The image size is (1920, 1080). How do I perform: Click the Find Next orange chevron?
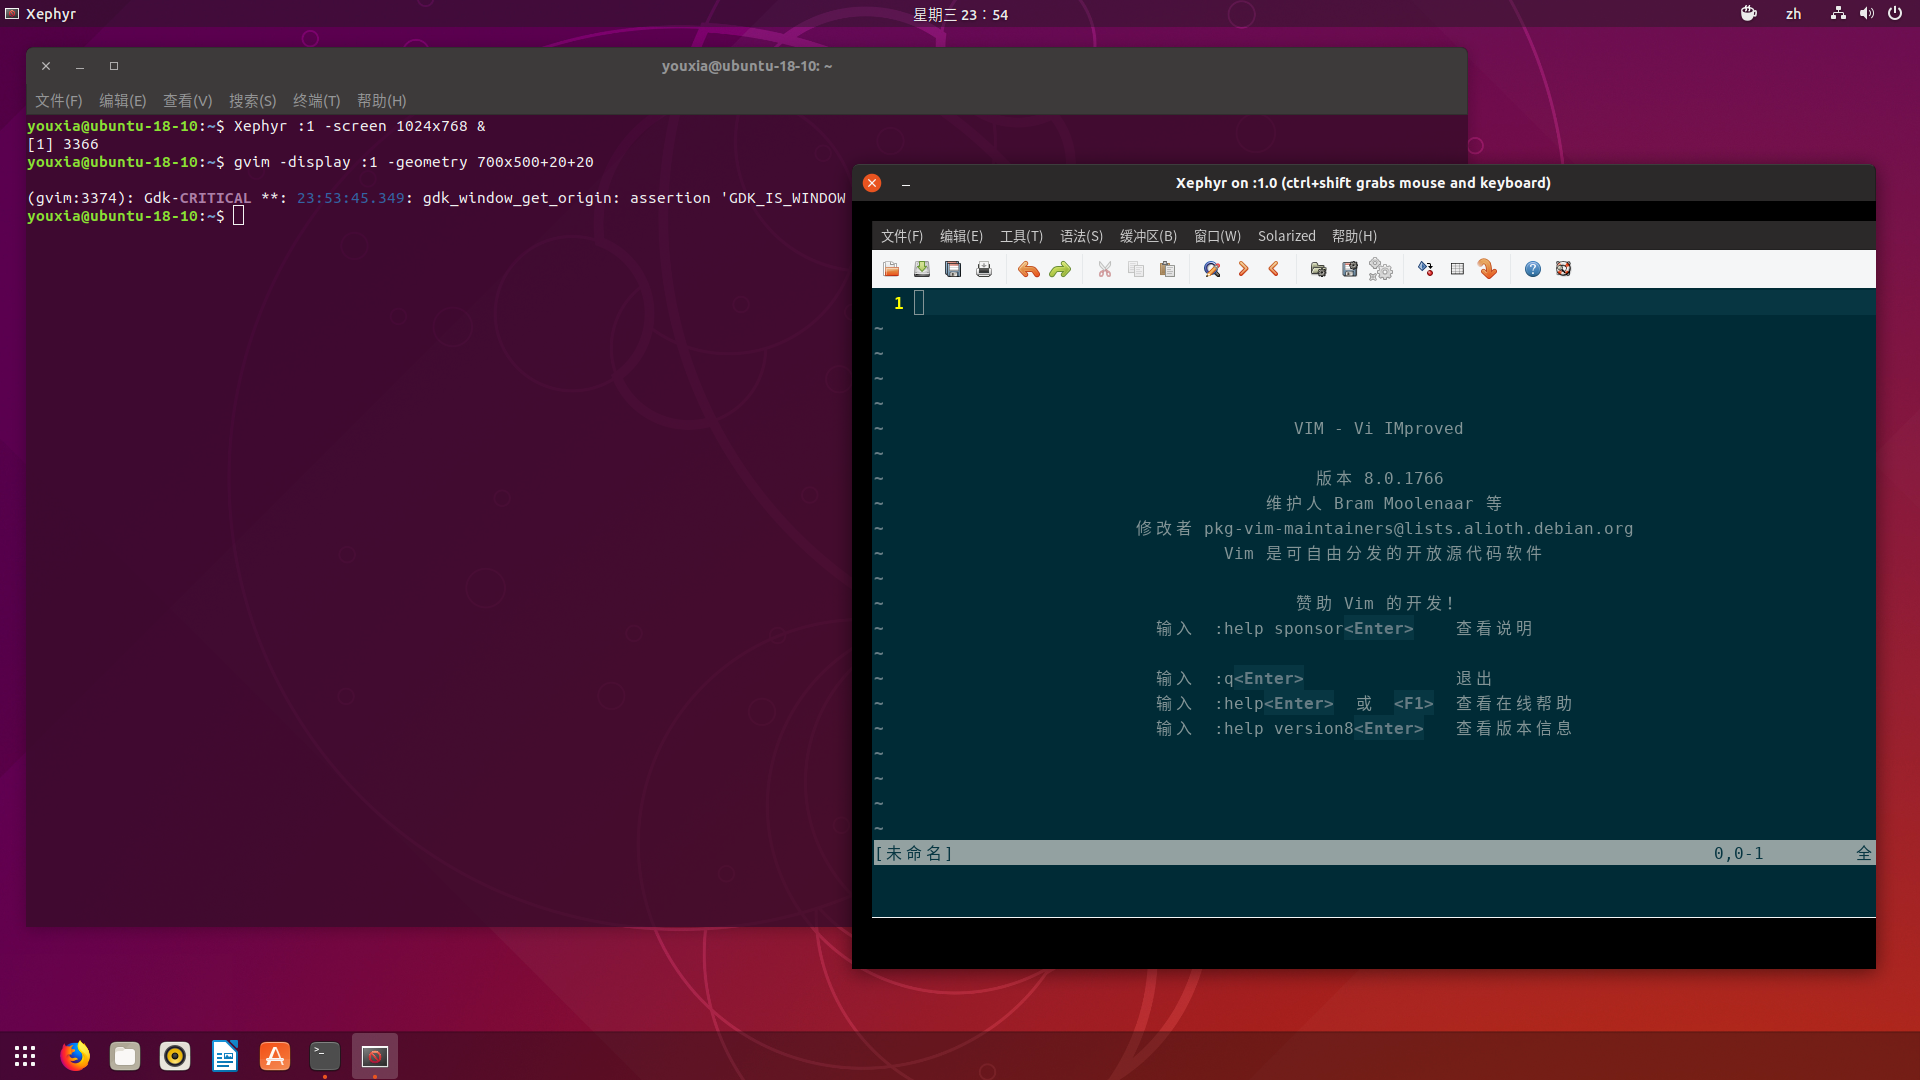(x=1243, y=269)
